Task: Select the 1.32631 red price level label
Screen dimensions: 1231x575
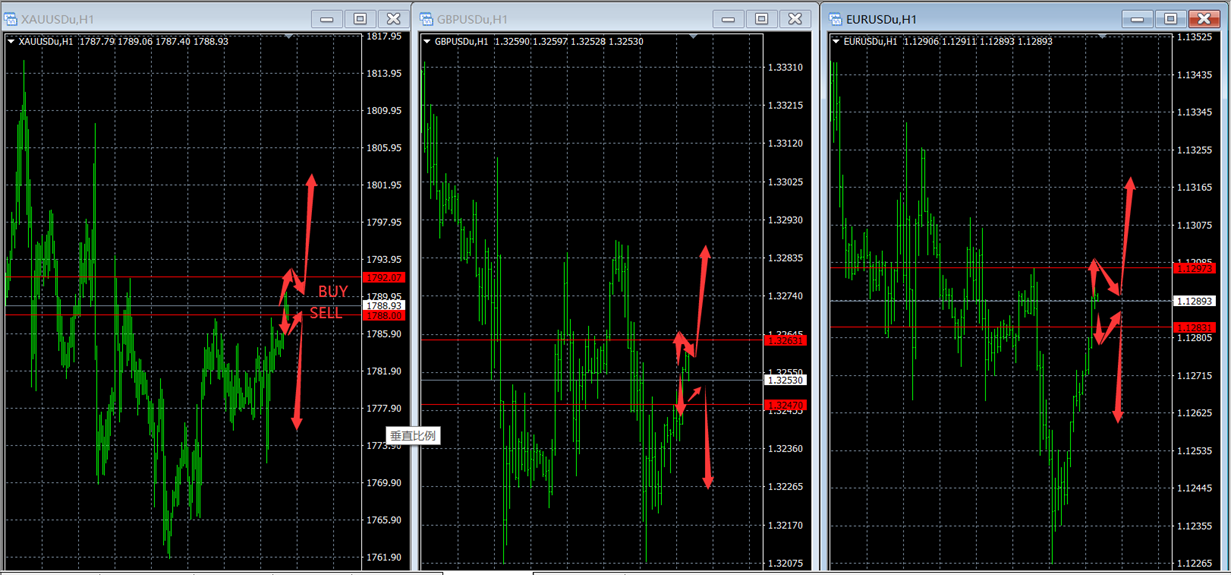Action: pos(786,340)
